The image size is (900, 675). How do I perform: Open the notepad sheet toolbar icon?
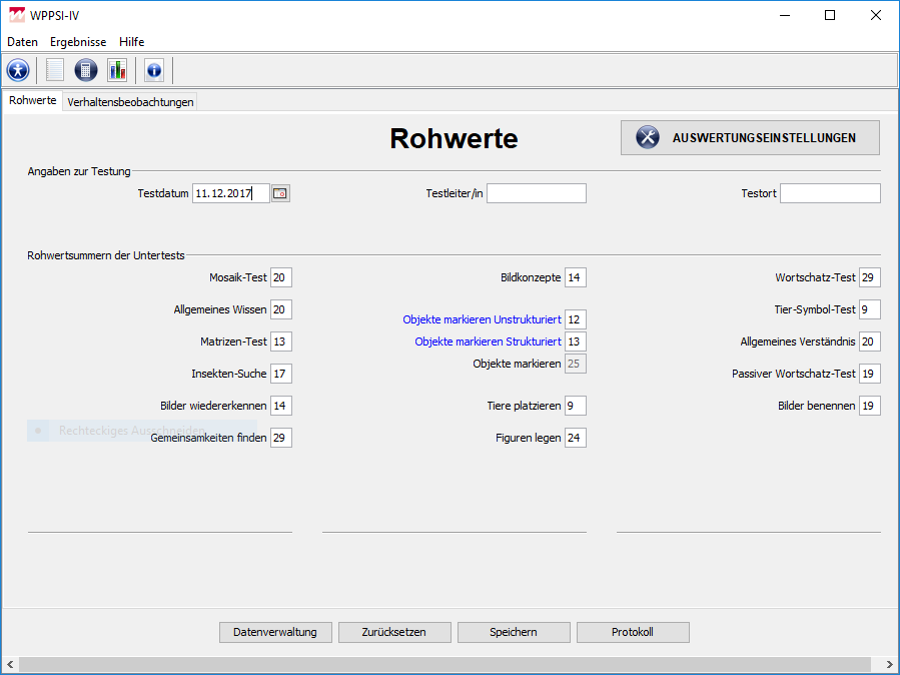pyautogui.click(x=55, y=70)
